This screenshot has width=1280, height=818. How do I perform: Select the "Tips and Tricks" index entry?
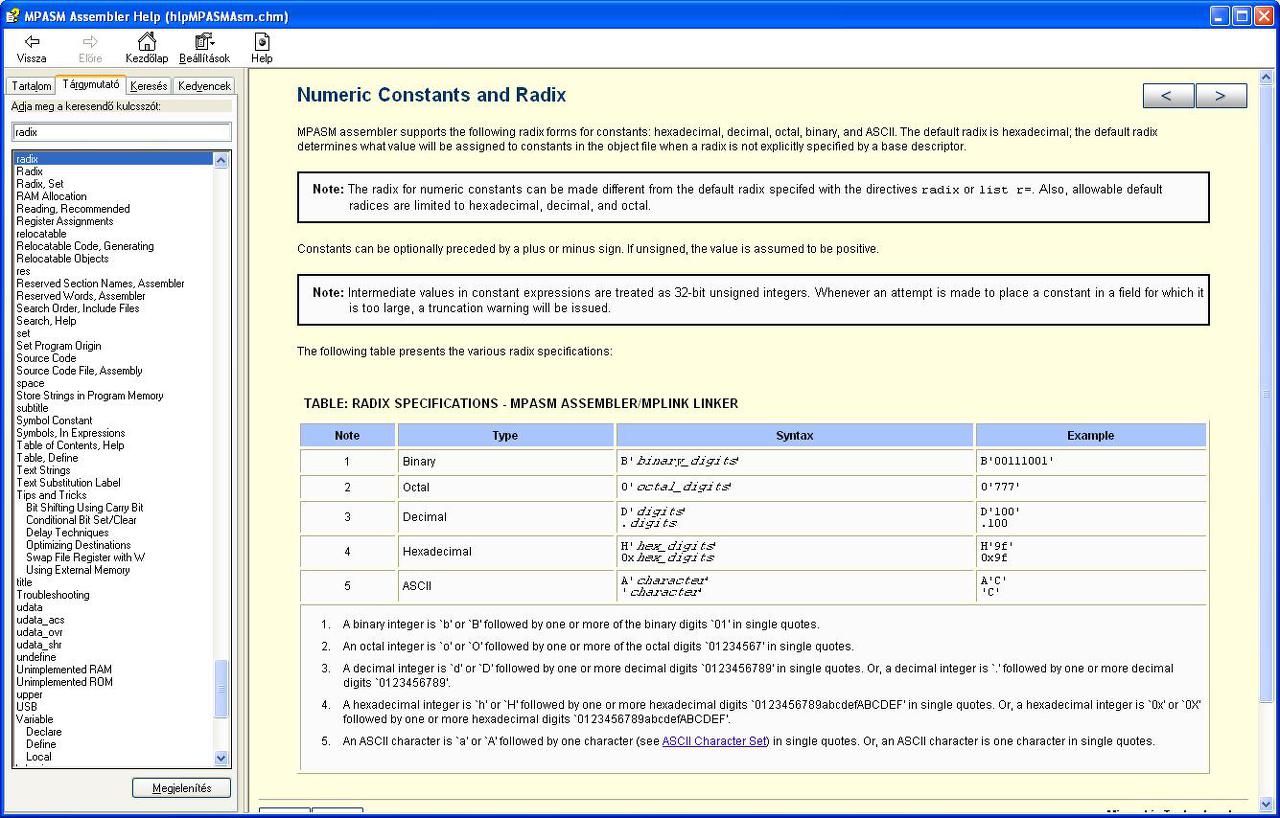point(51,495)
